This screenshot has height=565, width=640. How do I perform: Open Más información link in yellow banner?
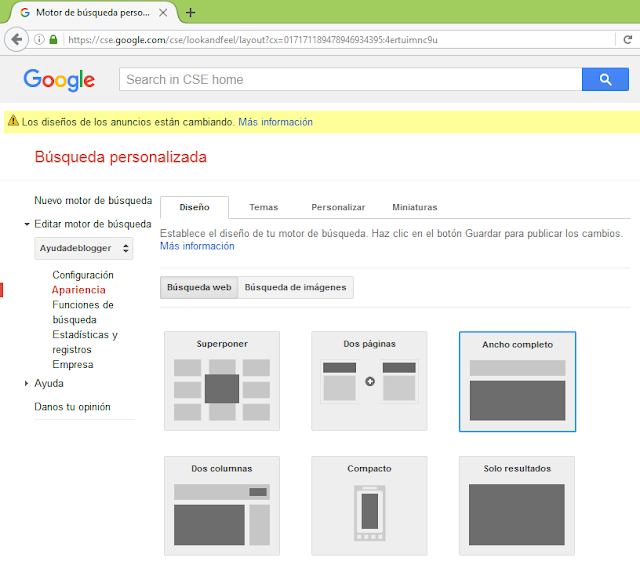276,122
